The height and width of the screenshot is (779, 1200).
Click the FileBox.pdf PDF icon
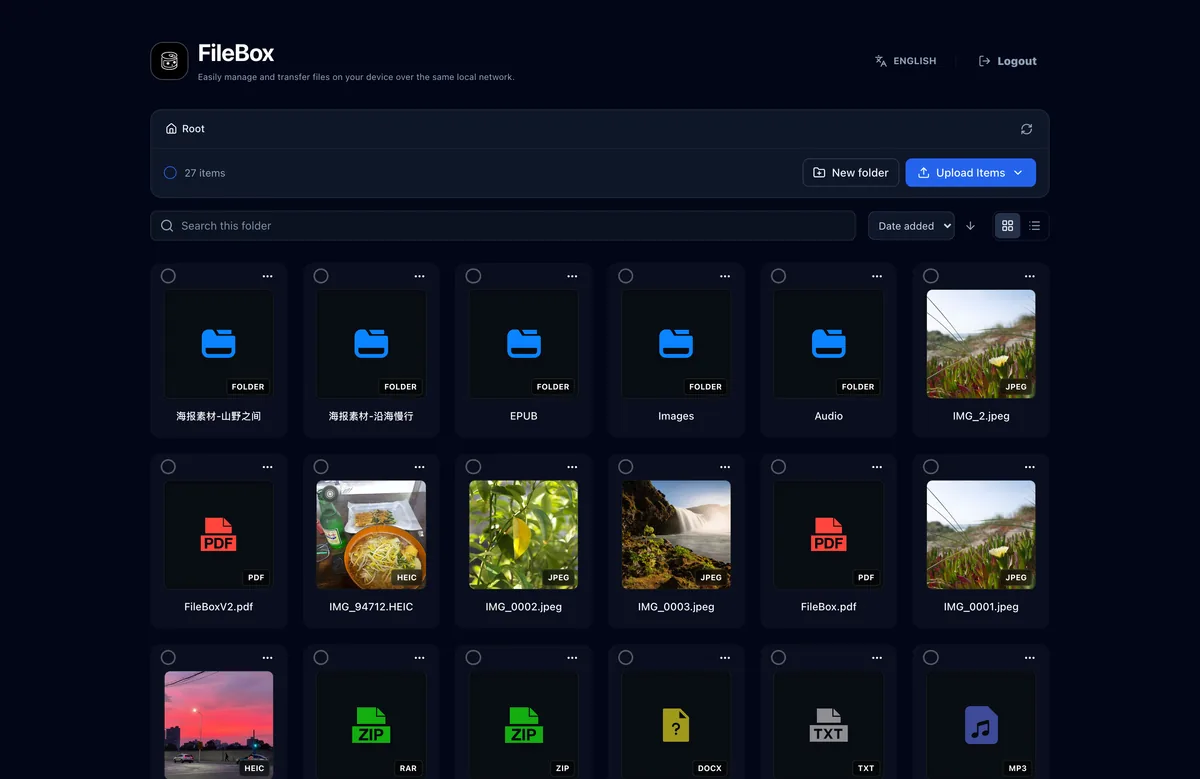click(829, 535)
